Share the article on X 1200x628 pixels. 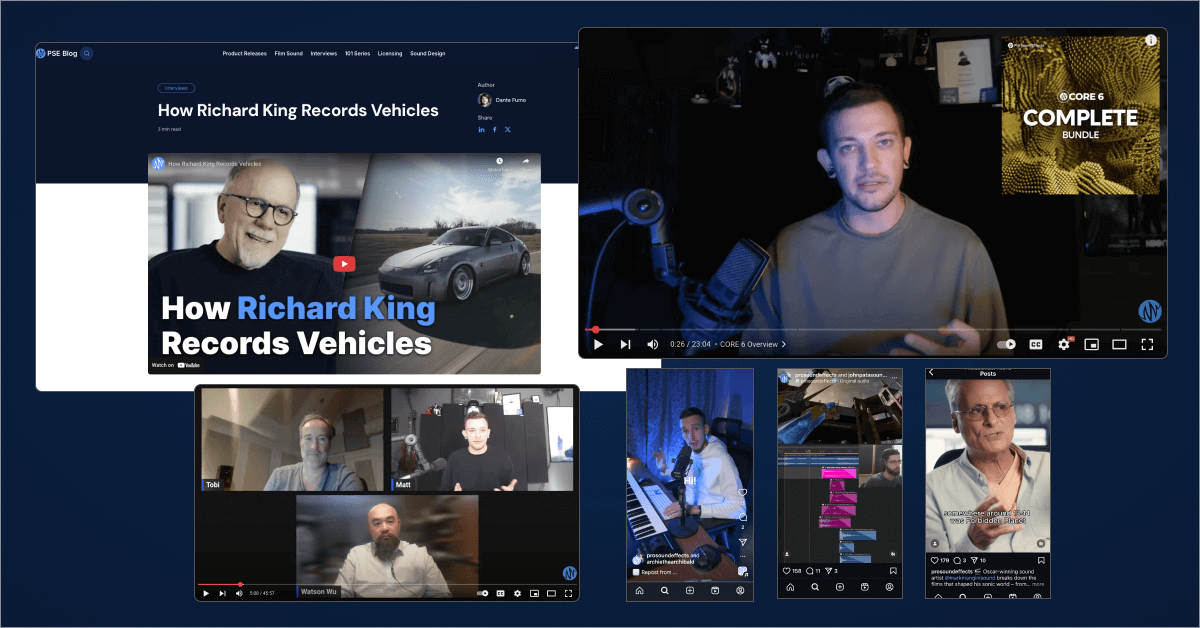click(507, 129)
